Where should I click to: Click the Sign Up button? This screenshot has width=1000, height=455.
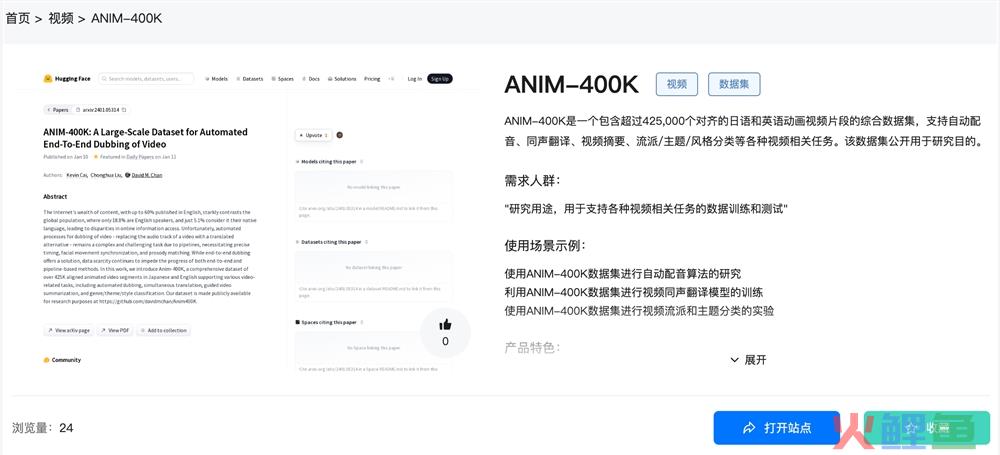pos(440,78)
